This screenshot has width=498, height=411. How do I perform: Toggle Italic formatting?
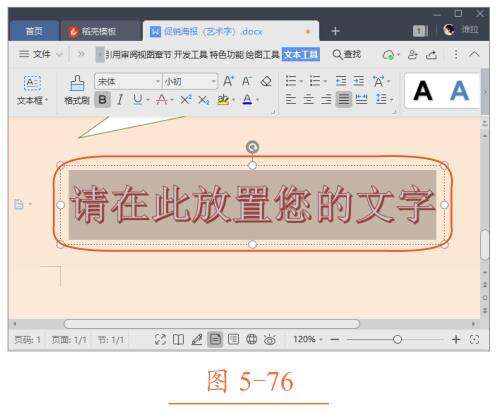120,99
